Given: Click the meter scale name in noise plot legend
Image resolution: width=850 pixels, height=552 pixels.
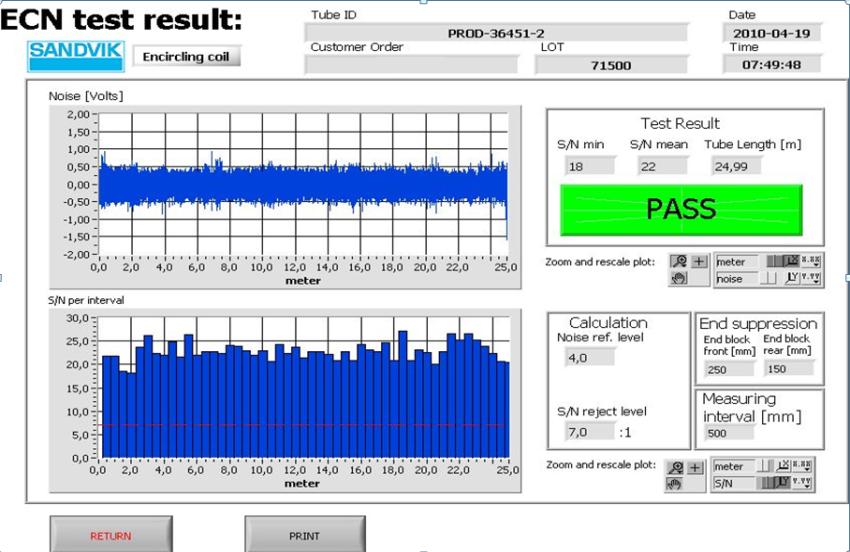Looking at the screenshot, I should coord(737,261).
